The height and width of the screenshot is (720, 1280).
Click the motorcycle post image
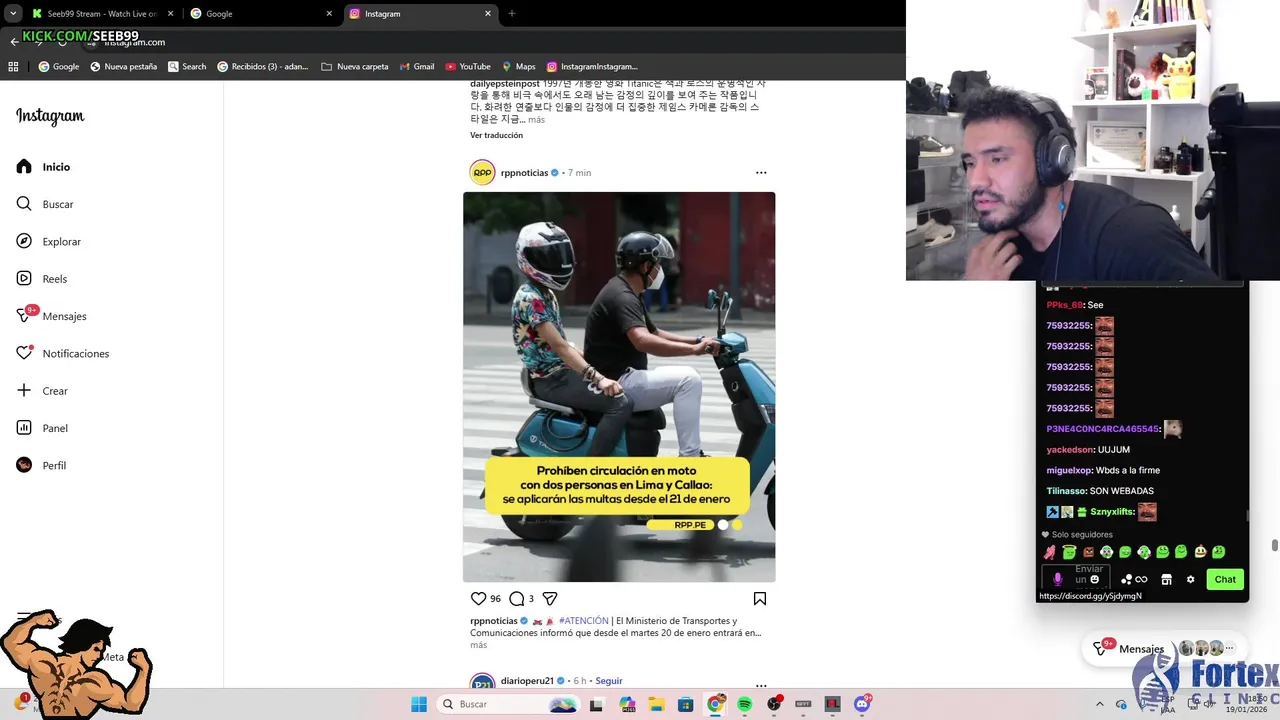click(x=619, y=387)
